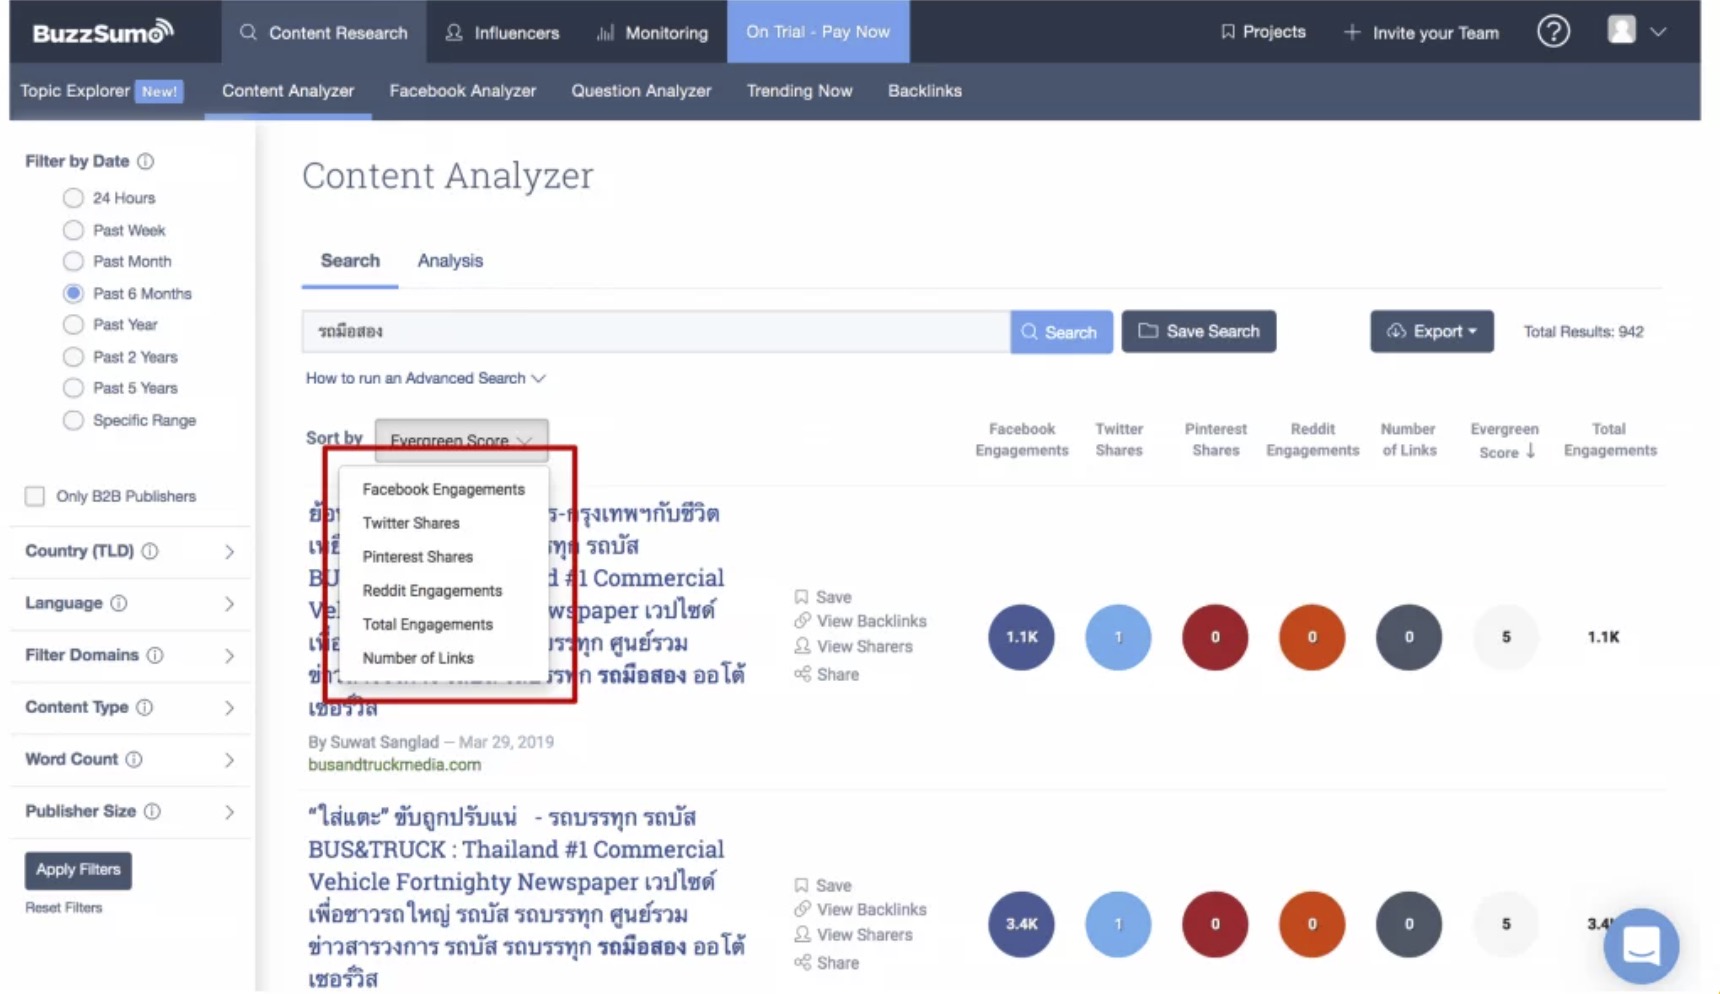Select the Past 2 Years date filter

(x=73, y=357)
